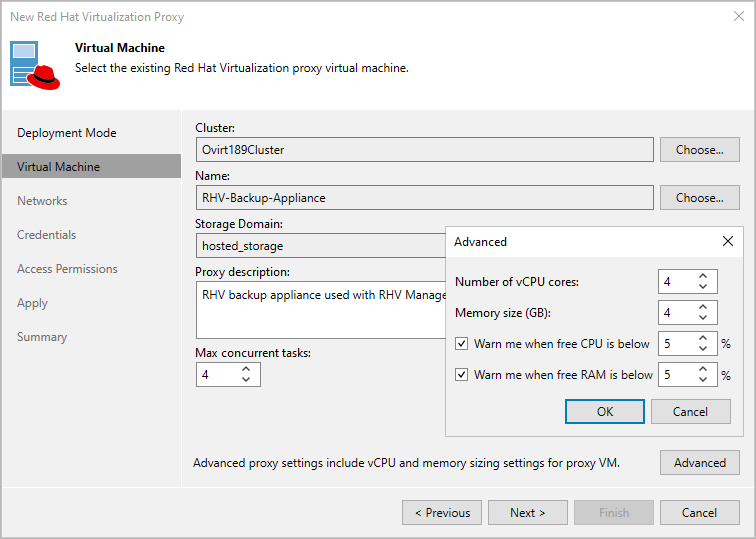The width and height of the screenshot is (756, 539).
Task: Go to Access Permissions wizard step
Action: (x=68, y=269)
